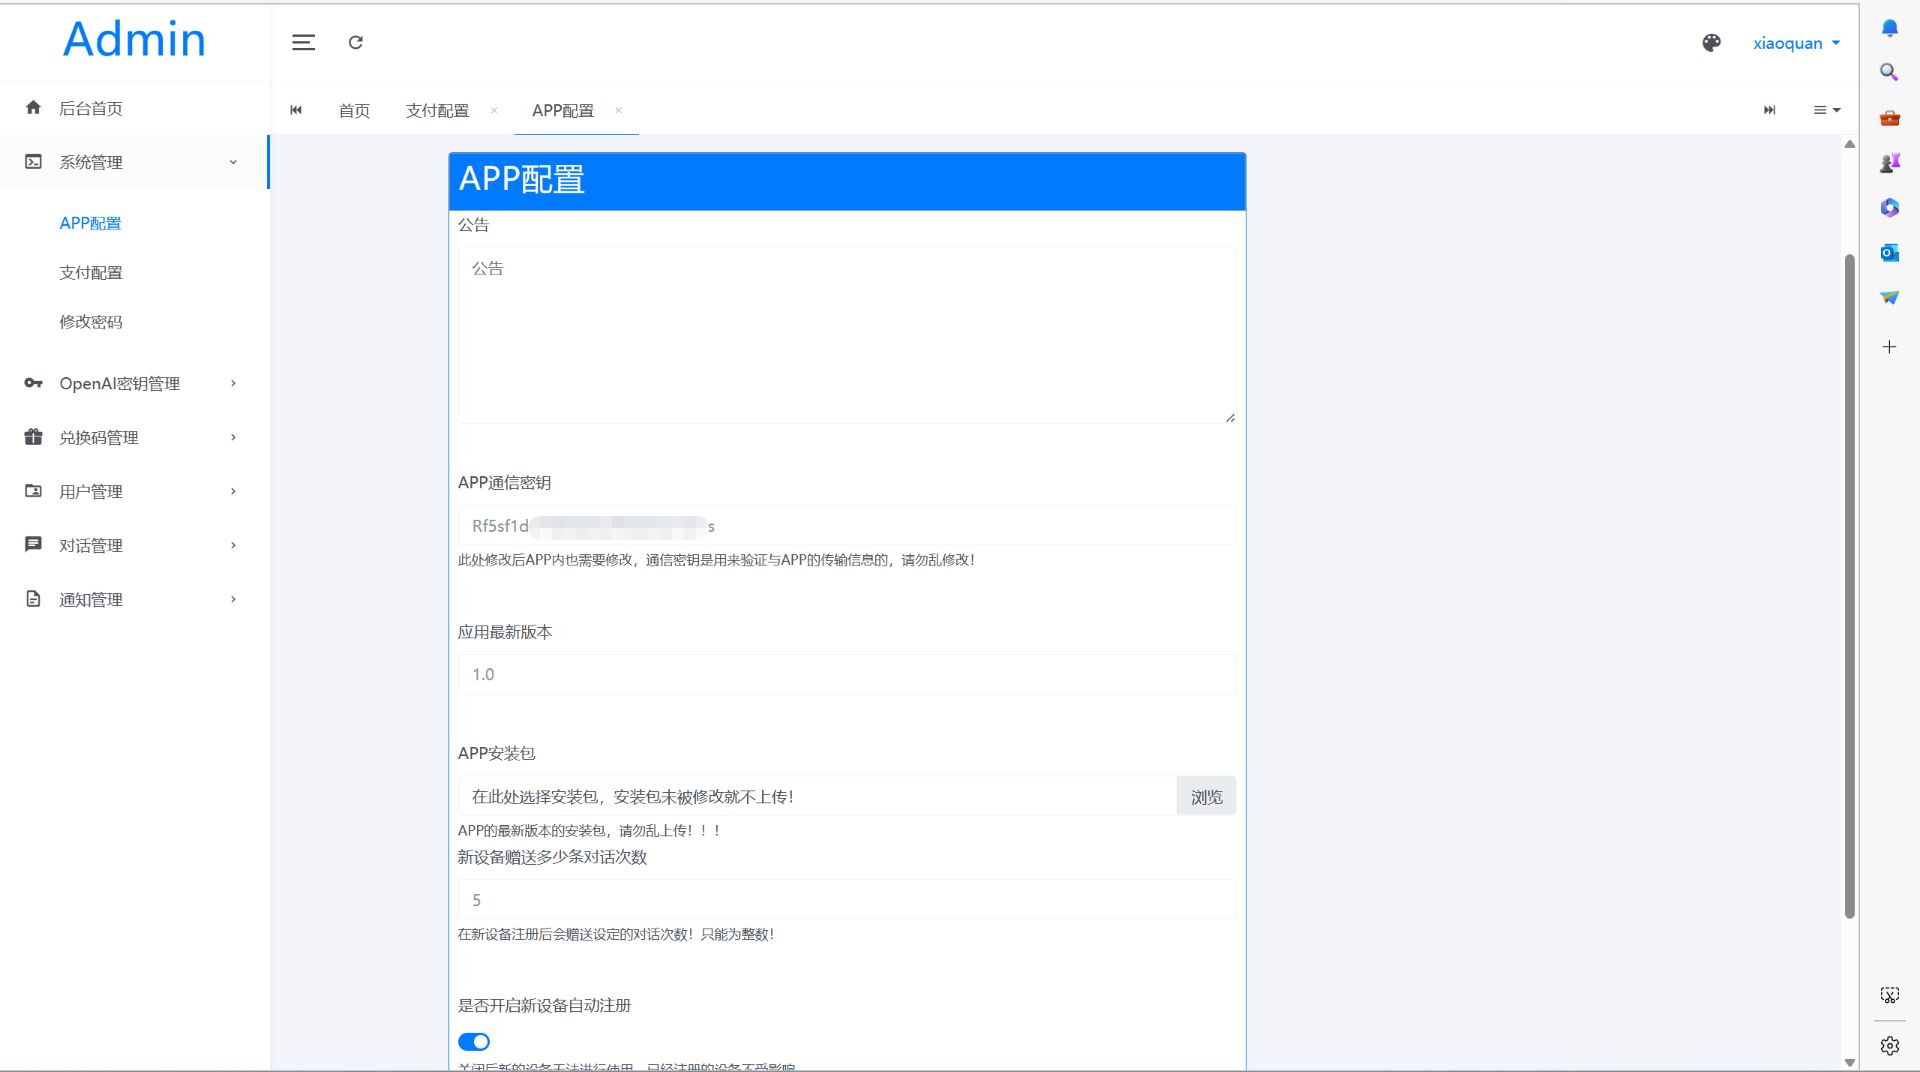Screen dimensions: 1920x1072
Task: Switch to the 支付配置 tab
Action: tap(437, 110)
